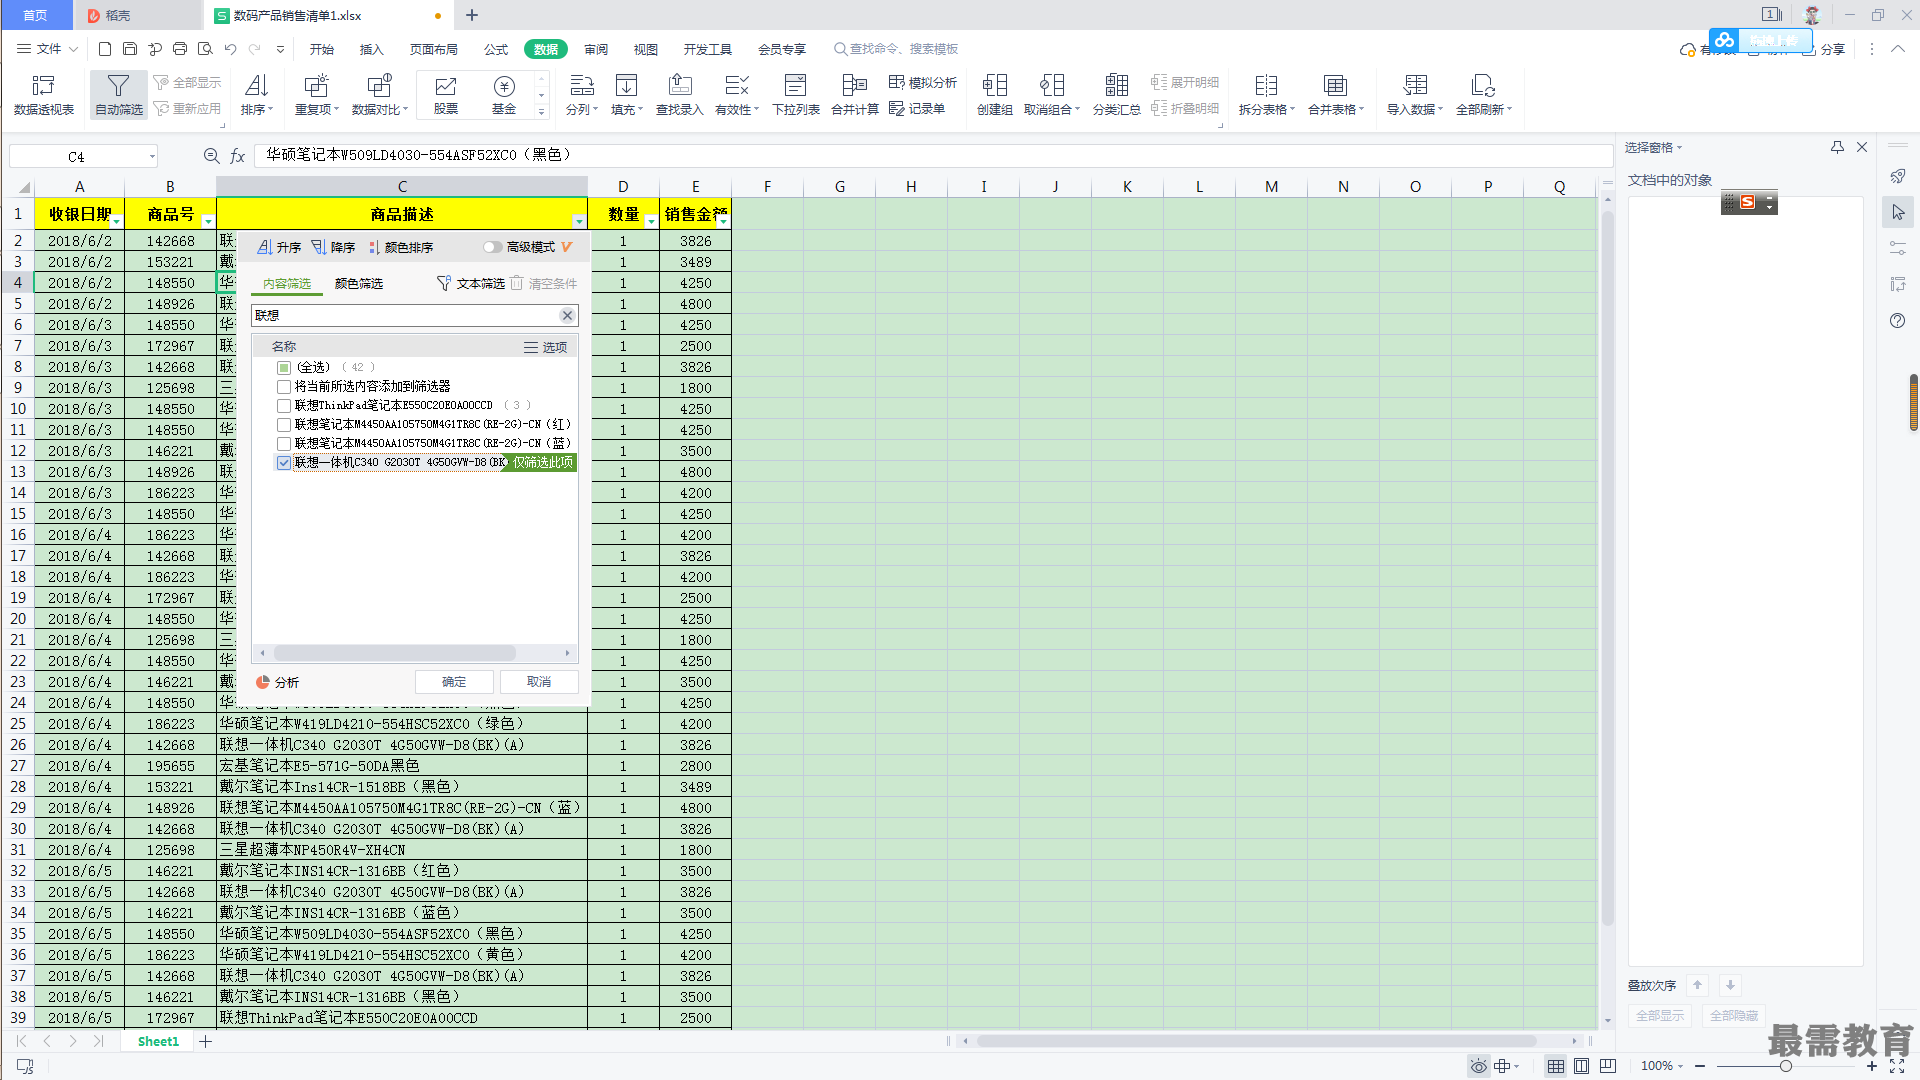Toggle the Advanced Mode (高级模式) switch
This screenshot has width=1920, height=1080.
(x=492, y=248)
